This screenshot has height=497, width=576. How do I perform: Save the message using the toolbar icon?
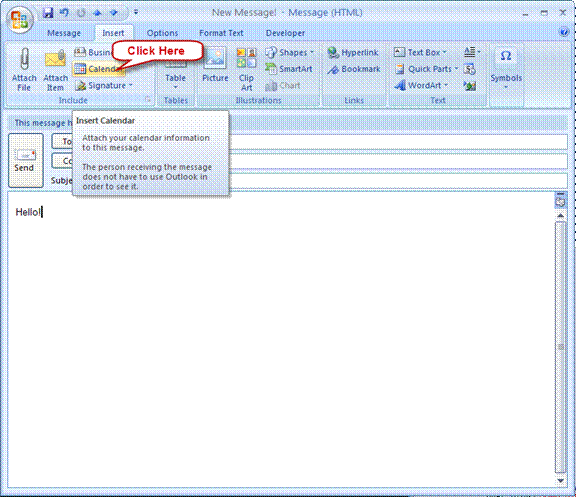pos(48,13)
